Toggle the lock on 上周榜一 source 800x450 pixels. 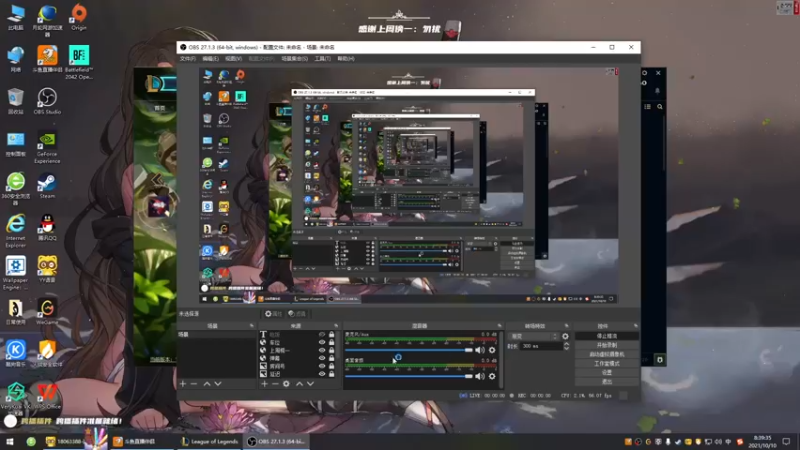coord(332,351)
